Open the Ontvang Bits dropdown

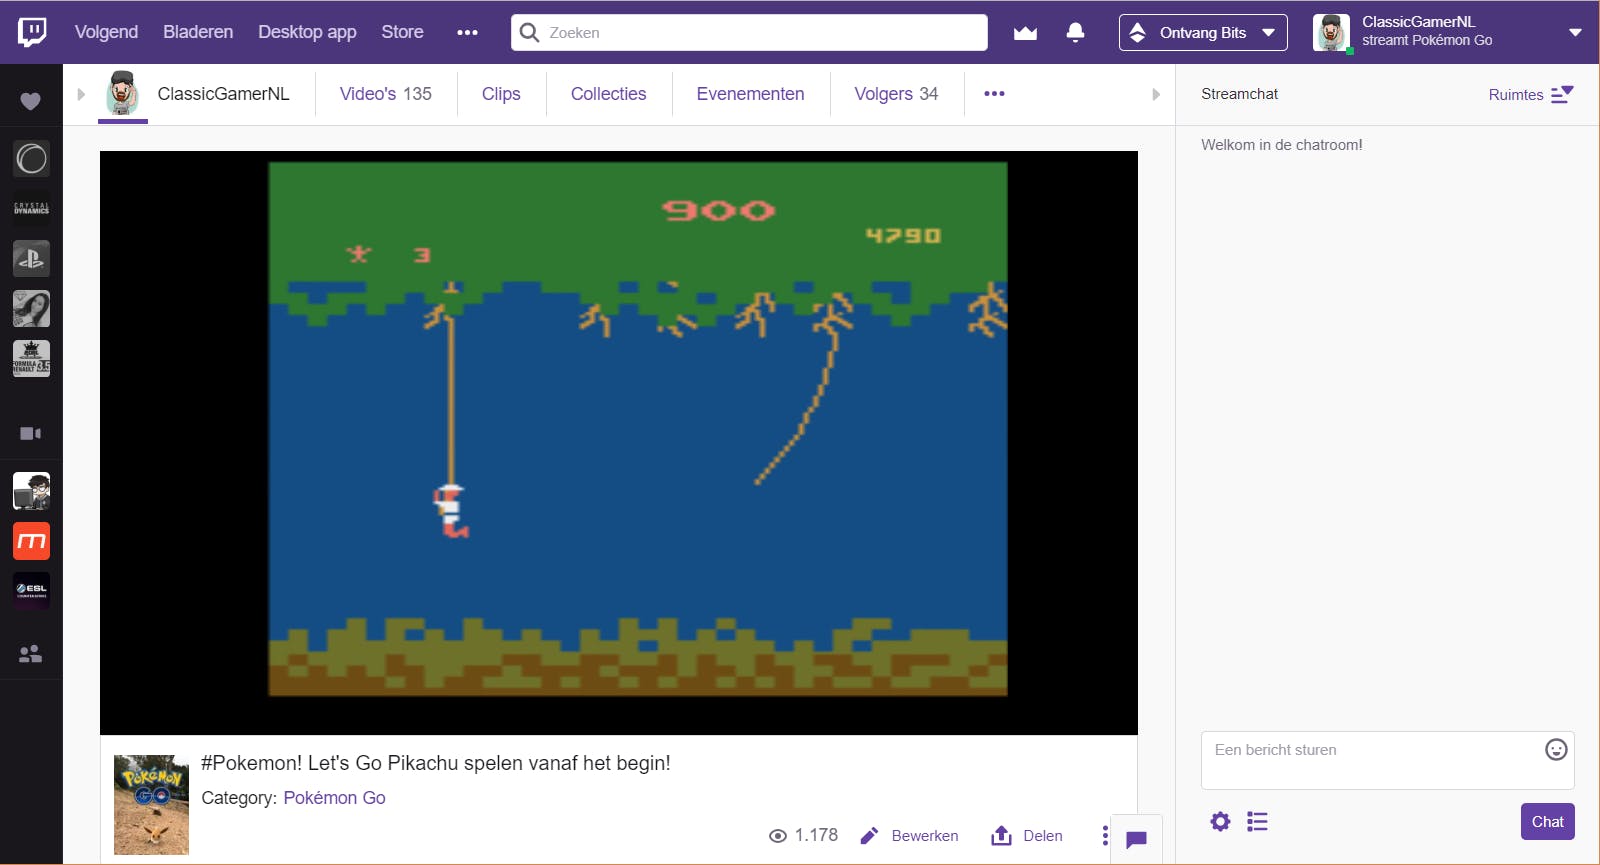tap(1203, 33)
